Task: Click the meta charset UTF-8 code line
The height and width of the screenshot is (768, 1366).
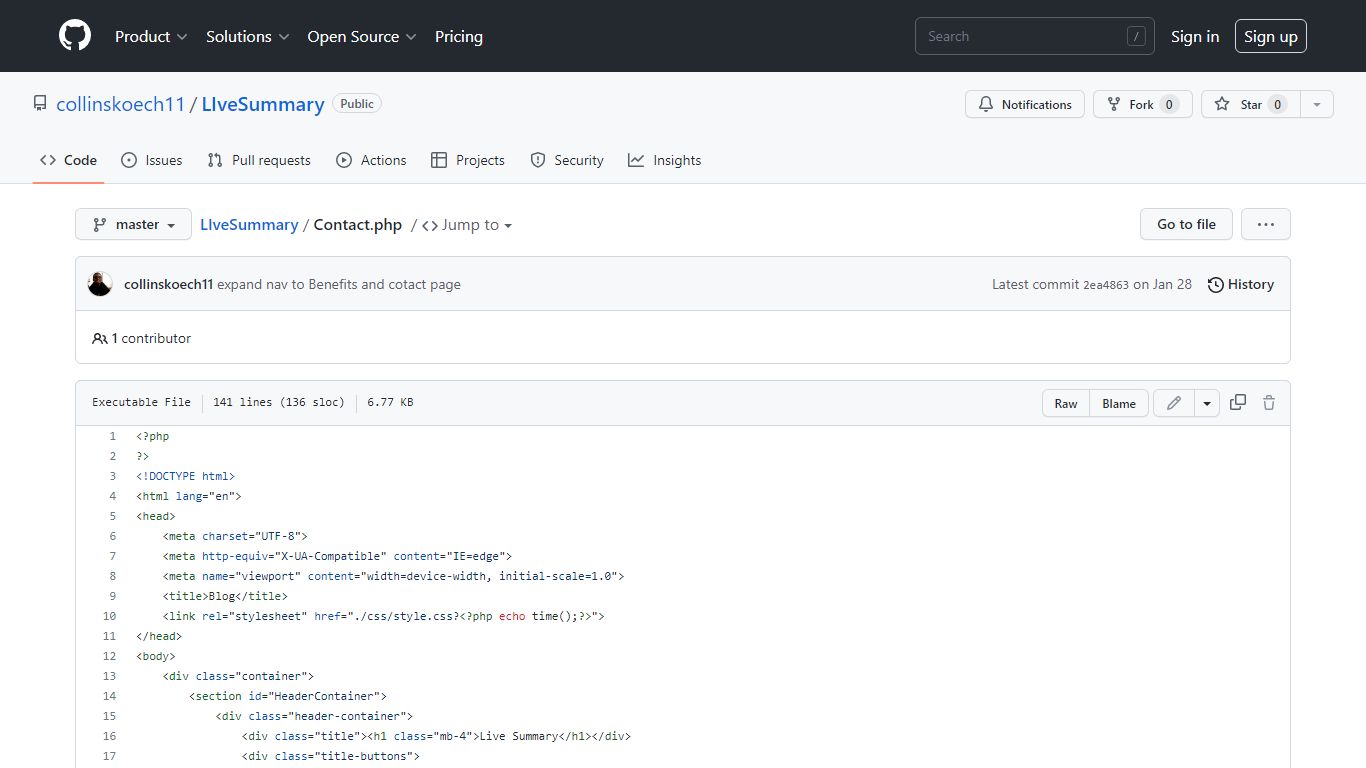Action: coord(235,536)
